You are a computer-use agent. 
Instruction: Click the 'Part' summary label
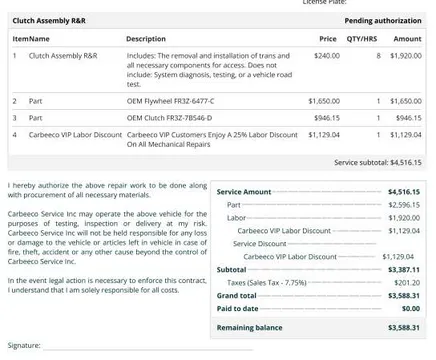point(233,205)
